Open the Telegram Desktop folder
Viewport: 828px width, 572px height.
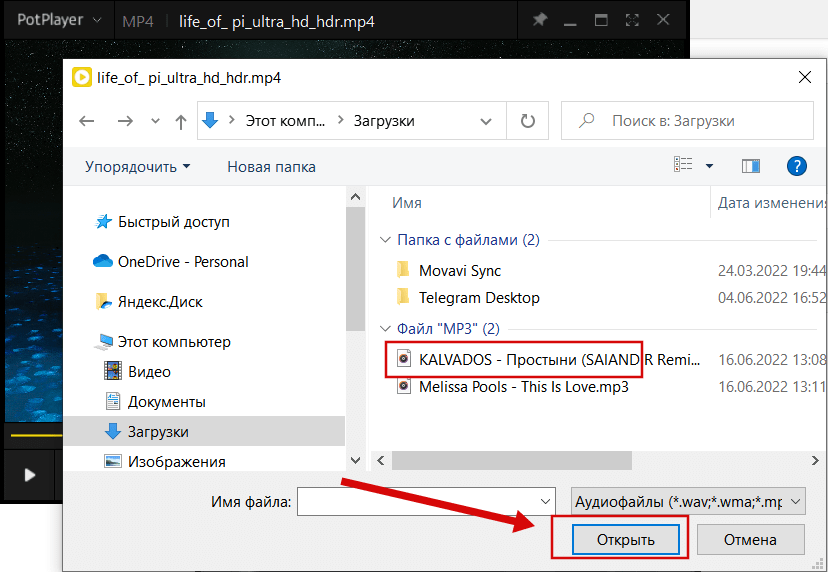(x=478, y=297)
